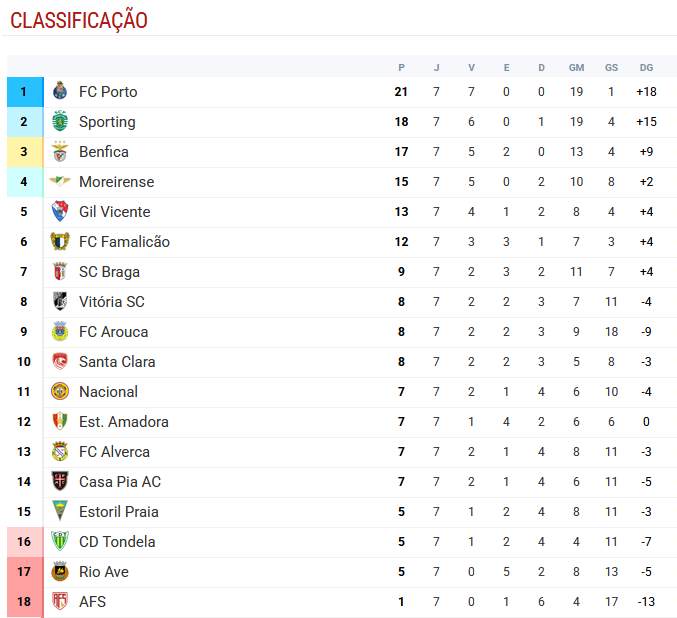Screen dimensions: 677x618
Task: Click the Rio Ave club crest
Action: [60, 572]
